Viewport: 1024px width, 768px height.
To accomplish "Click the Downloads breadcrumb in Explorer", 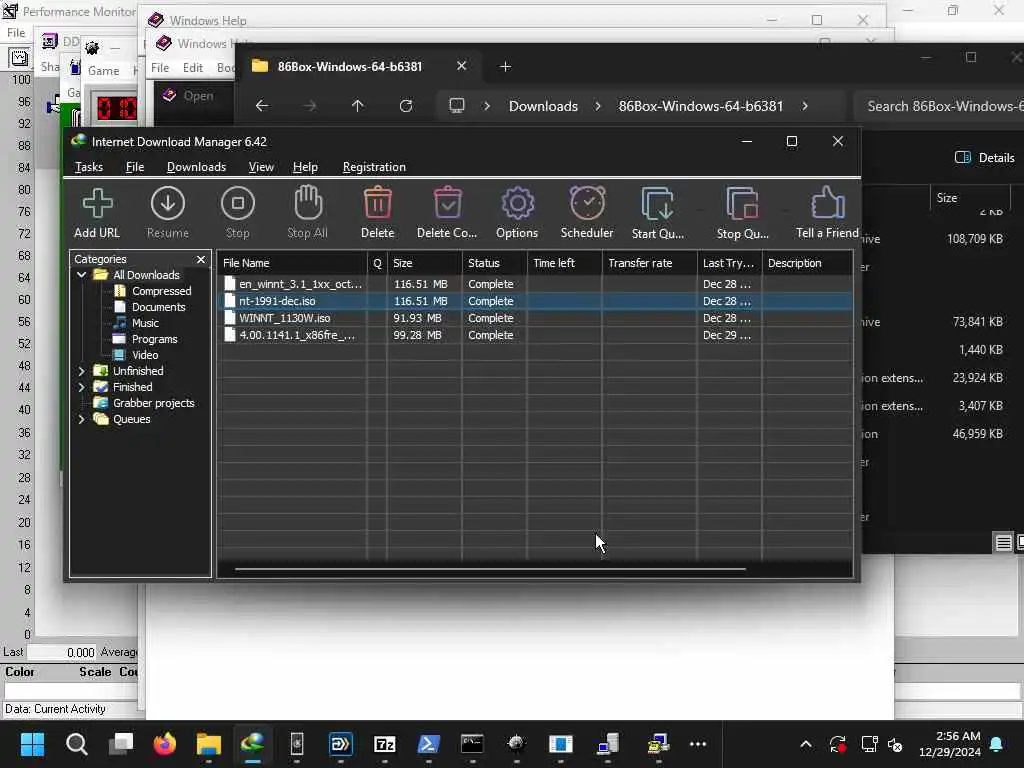I will (x=543, y=106).
